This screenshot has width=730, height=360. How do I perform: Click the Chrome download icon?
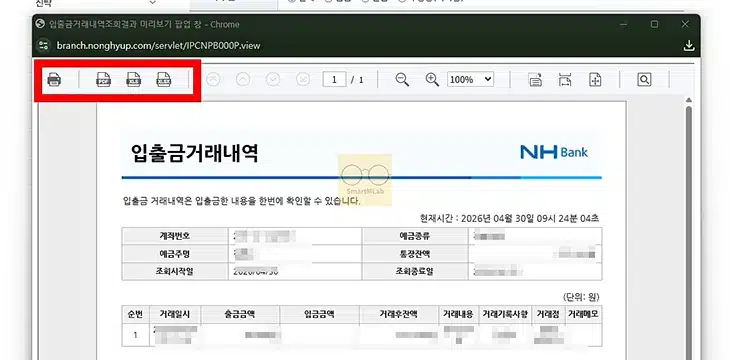[689, 46]
